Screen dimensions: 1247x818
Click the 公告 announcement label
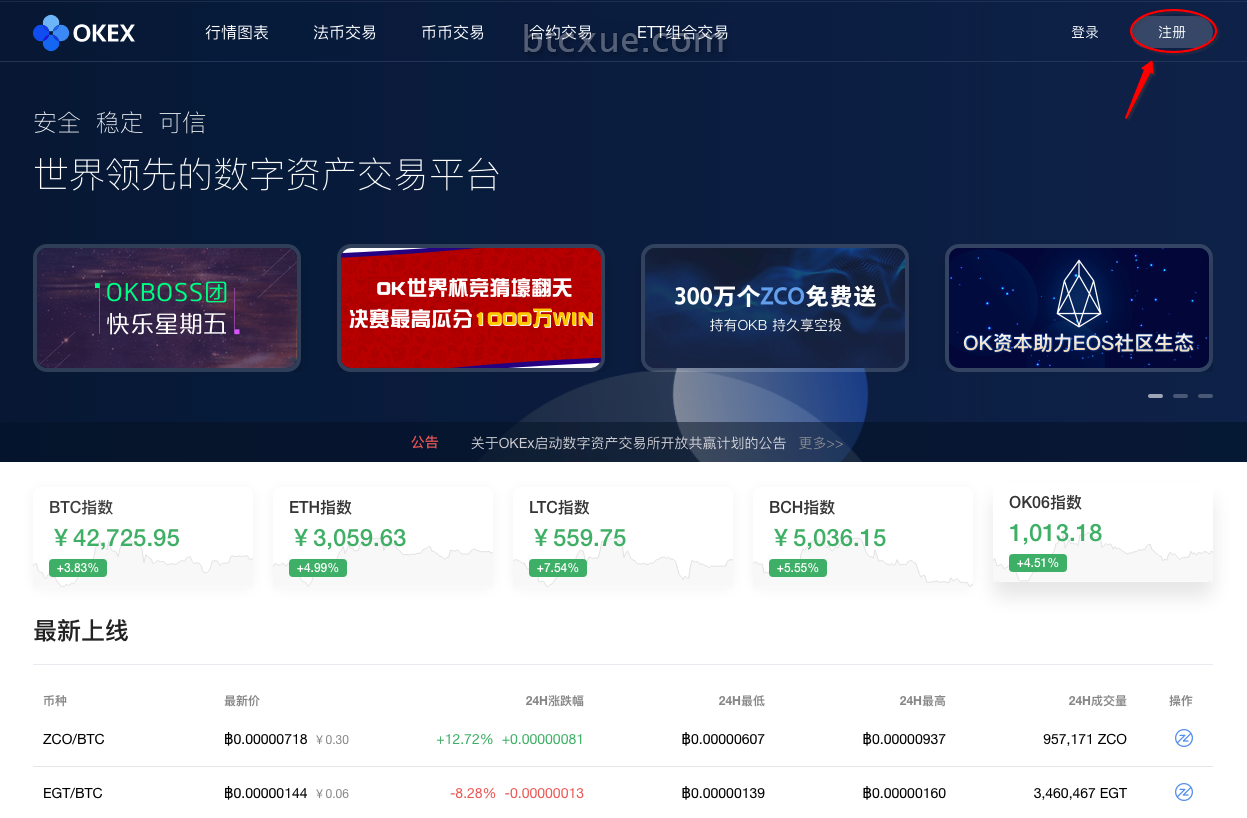425,443
